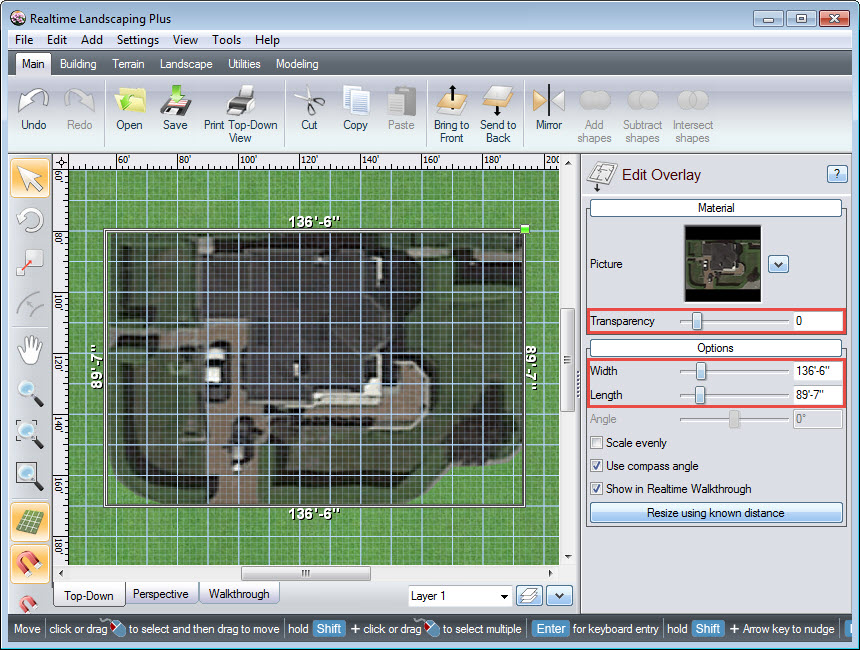860x650 pixels.
Task: Click the Length value field
Action: click(x=817, y=395)
